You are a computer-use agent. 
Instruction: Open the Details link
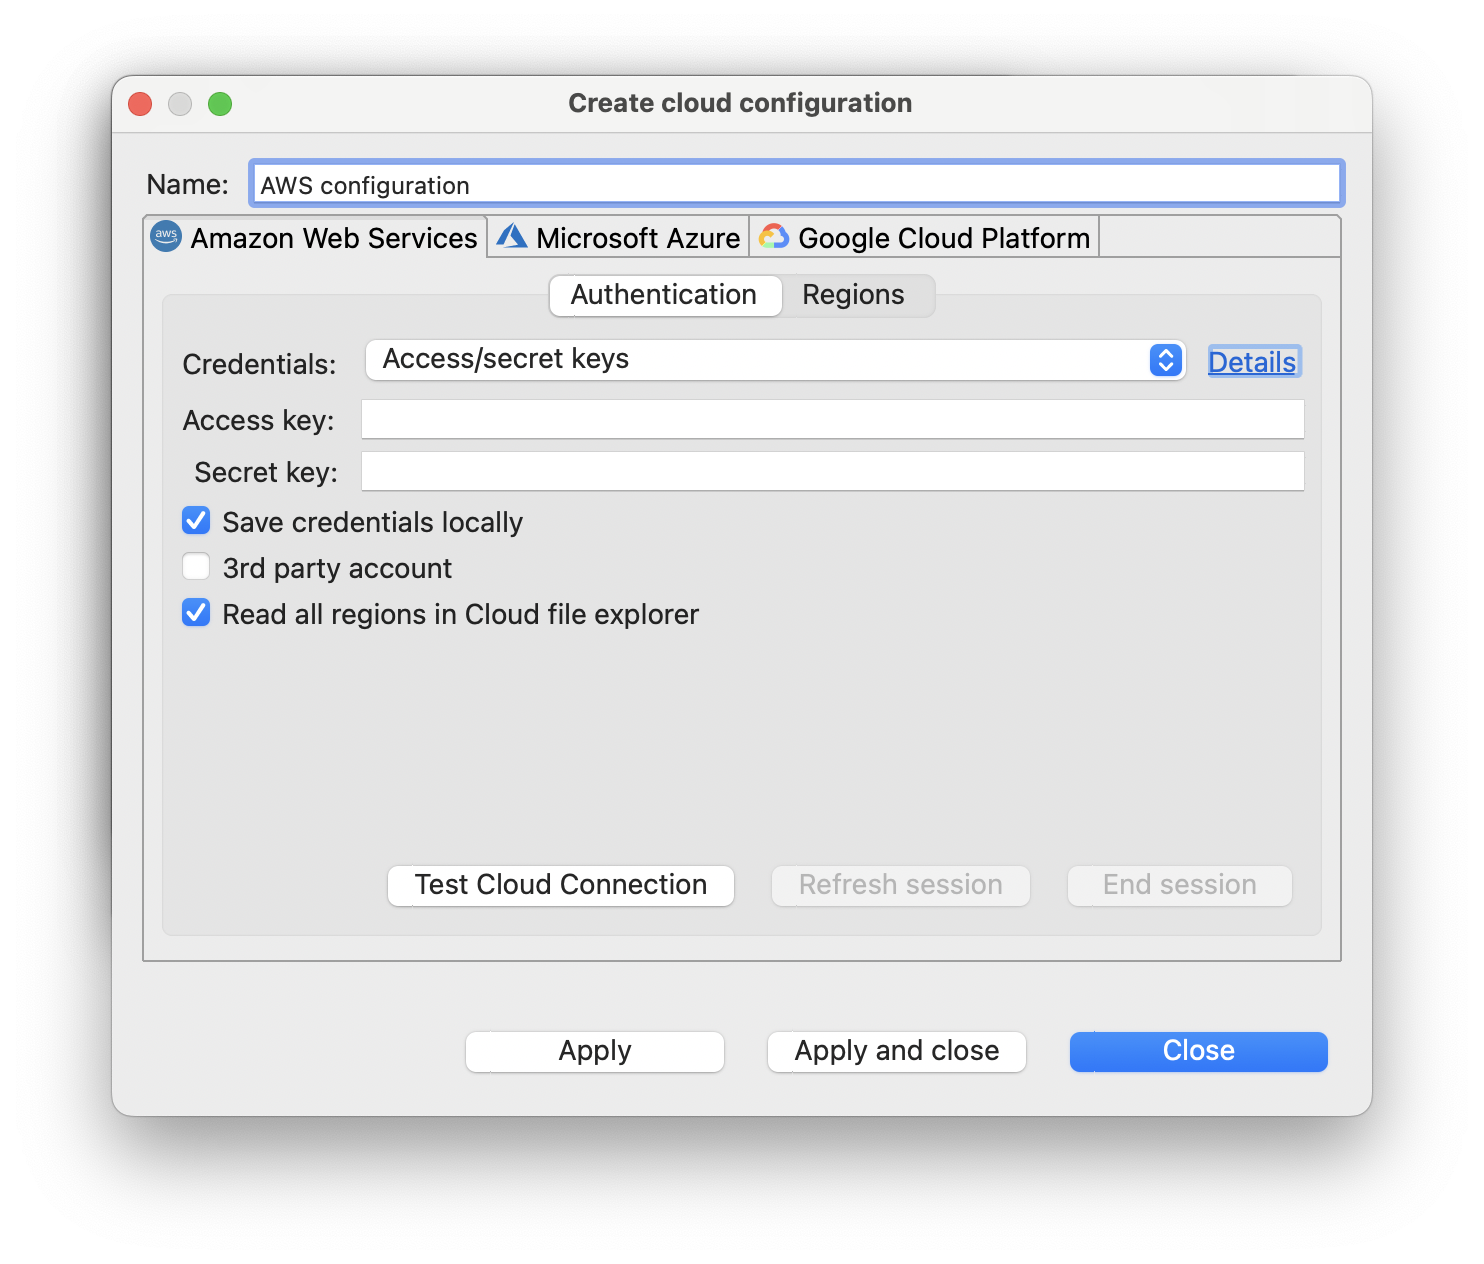pos(1253,361)
